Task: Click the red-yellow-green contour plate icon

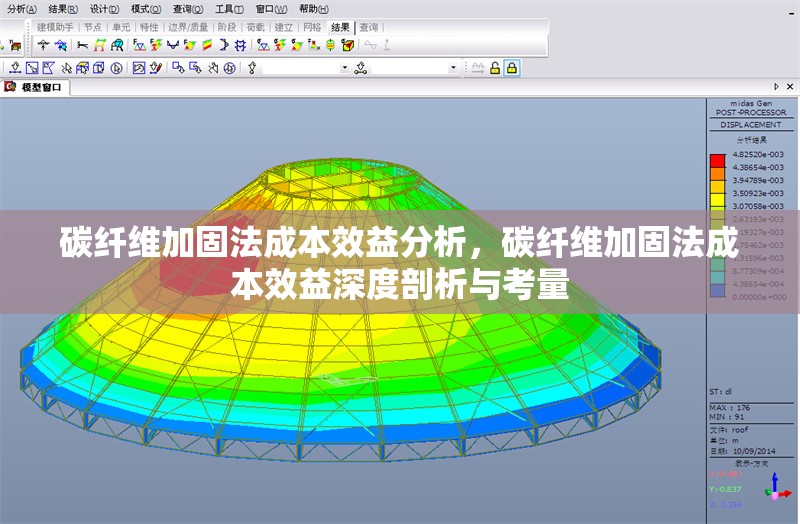Action: [207, 45]
